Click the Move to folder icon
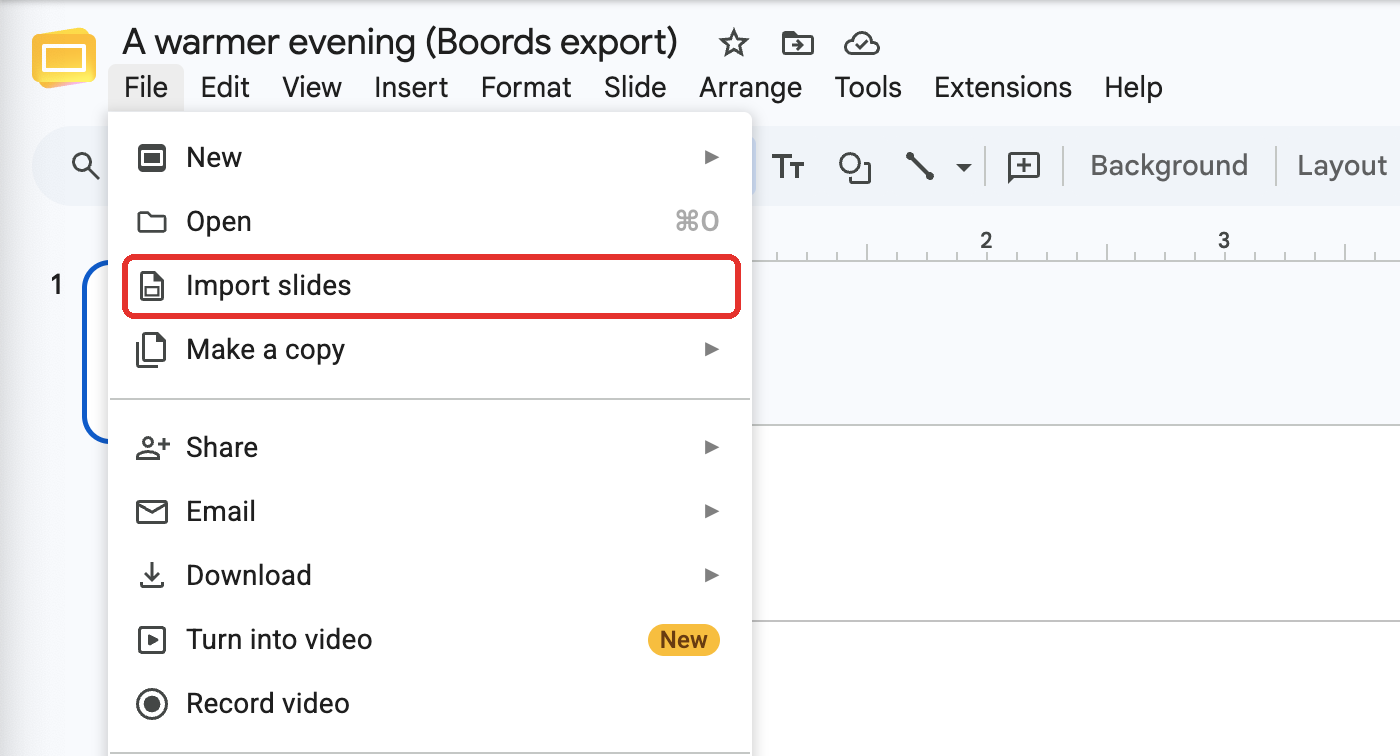Viewport: 1400px width, 756px height. click(797, 43)
